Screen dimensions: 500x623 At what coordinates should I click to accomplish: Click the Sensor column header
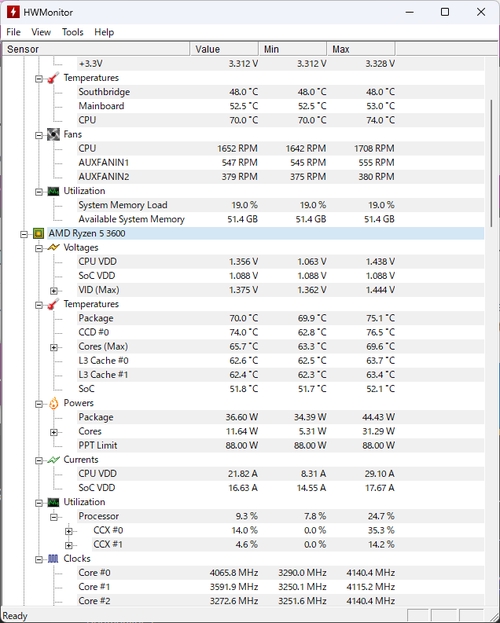pyautogui.click(x=96, y=49)
